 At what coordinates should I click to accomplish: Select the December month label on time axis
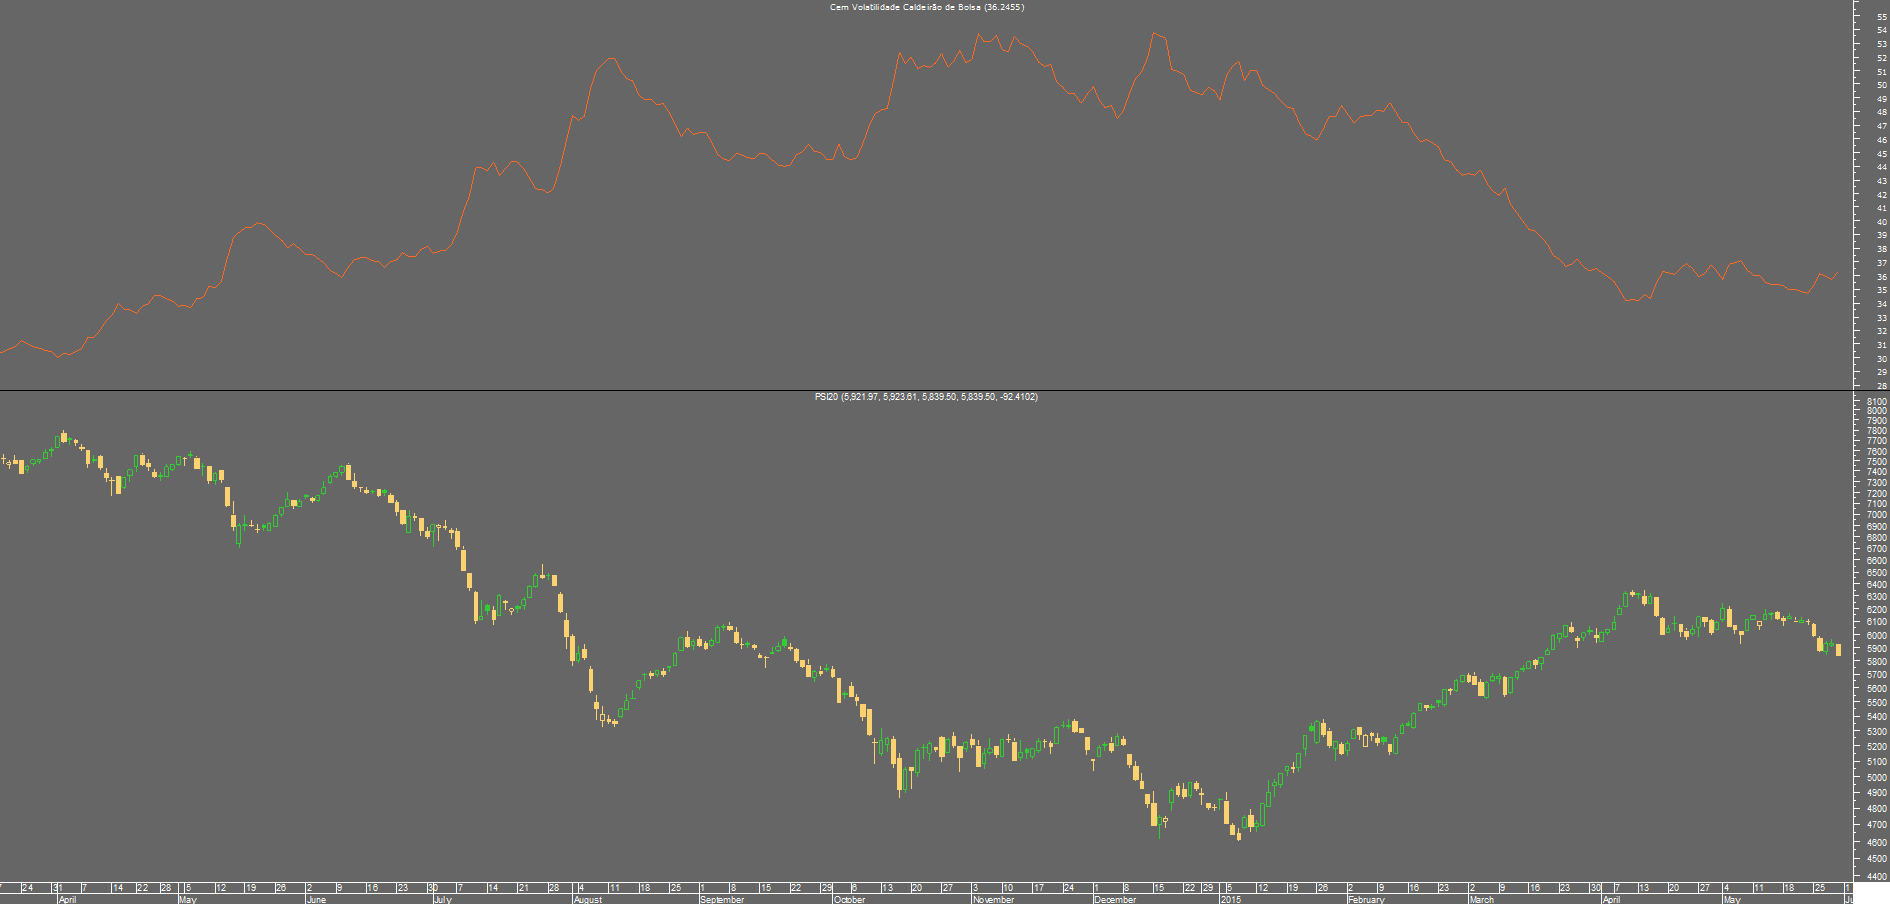tap(1115, 899)
